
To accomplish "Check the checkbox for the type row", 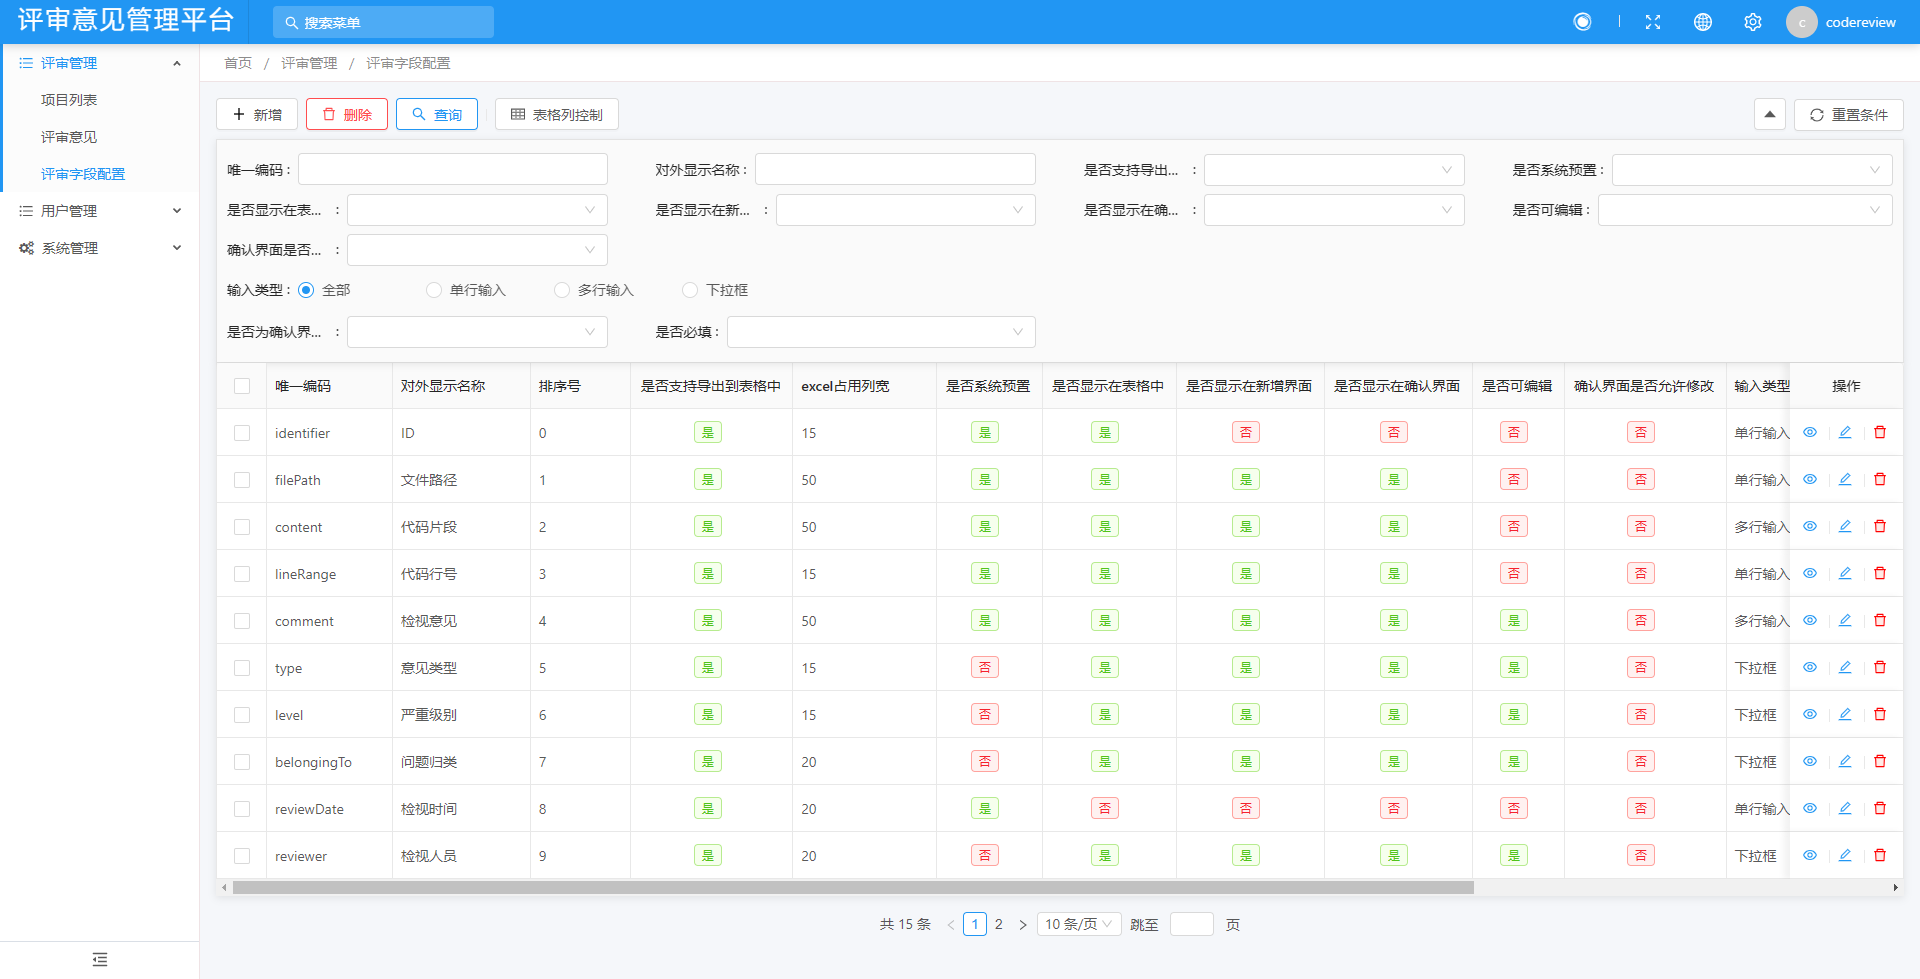I will coord(241,667).
